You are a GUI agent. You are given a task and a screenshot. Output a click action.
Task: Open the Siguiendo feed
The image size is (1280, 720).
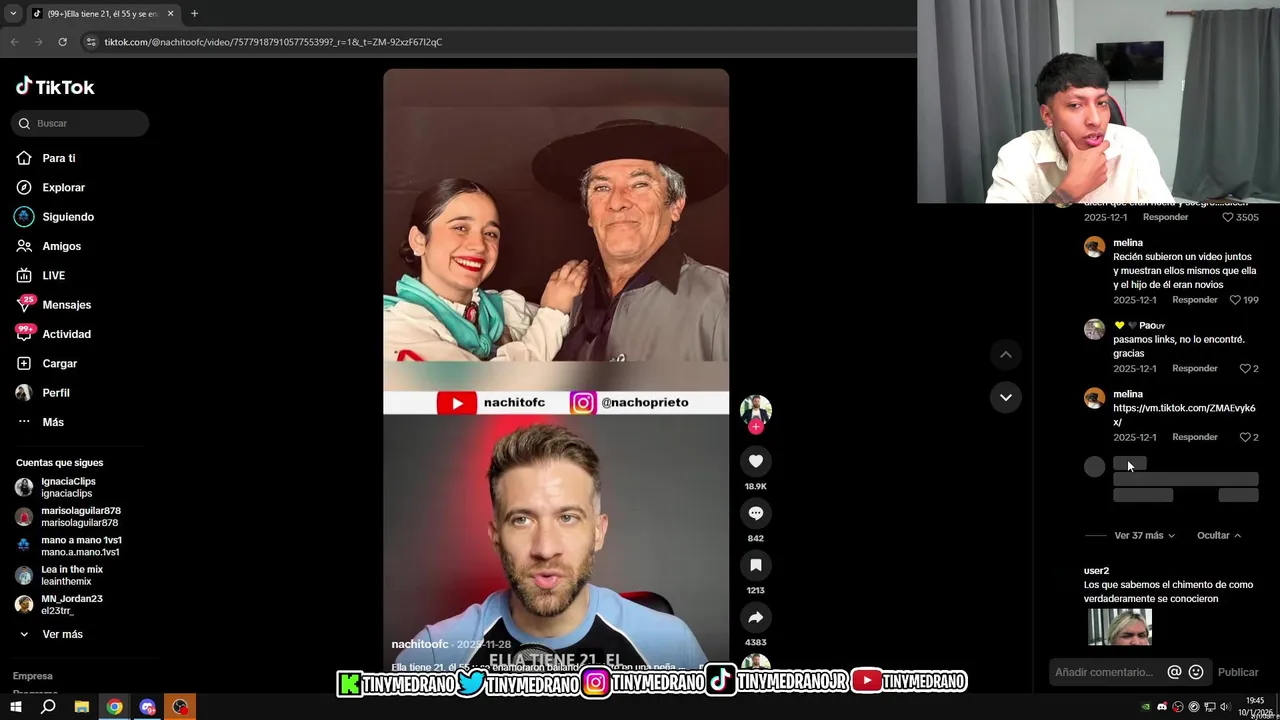point(67,217)
